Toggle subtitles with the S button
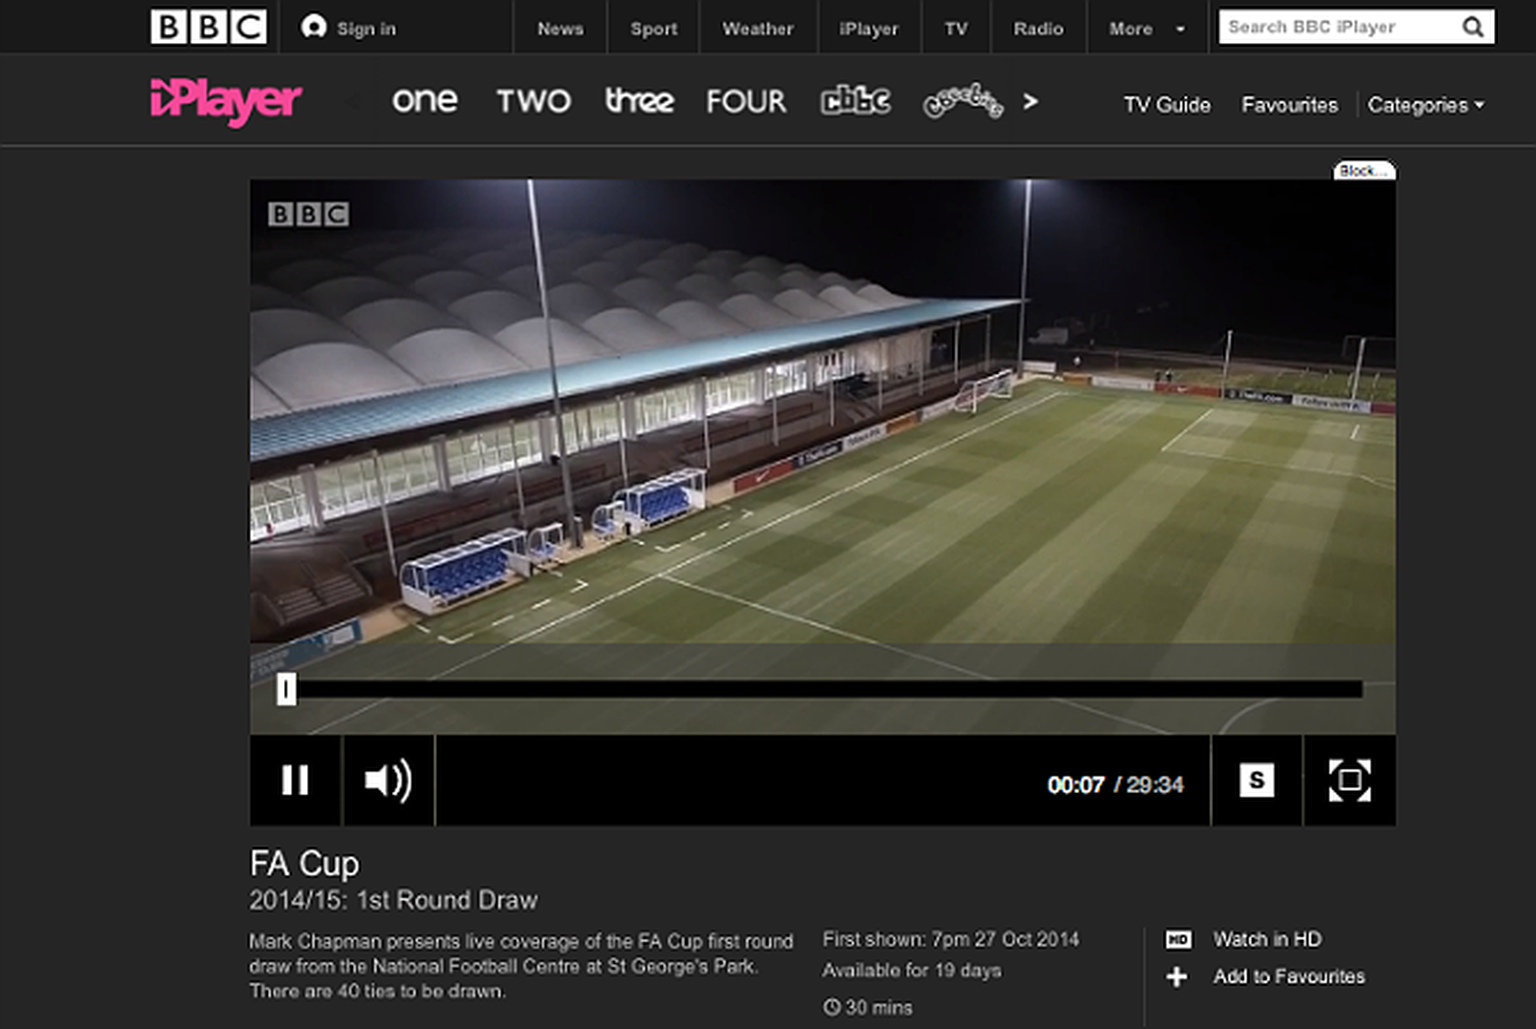Screen dimensions: 1536x1029 1257,780
